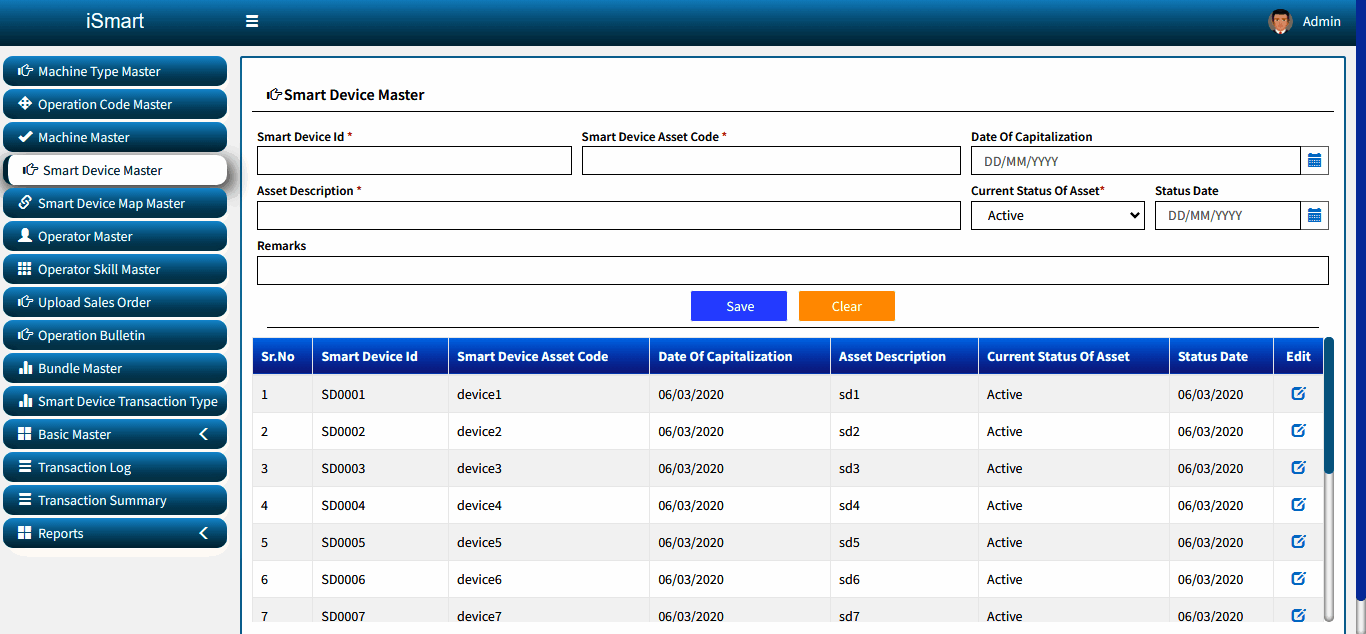Click into the Remarks text field
The height and width of the screenshot is (634, 1366).
pyautogui.click(x=793, y=270)
